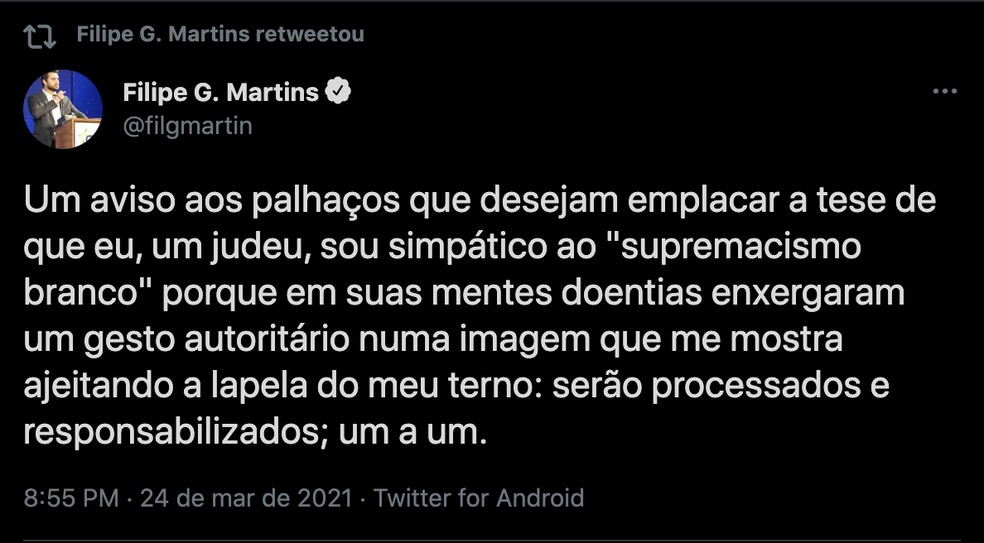Click the blue verified badge

click(x=340, y=93)
